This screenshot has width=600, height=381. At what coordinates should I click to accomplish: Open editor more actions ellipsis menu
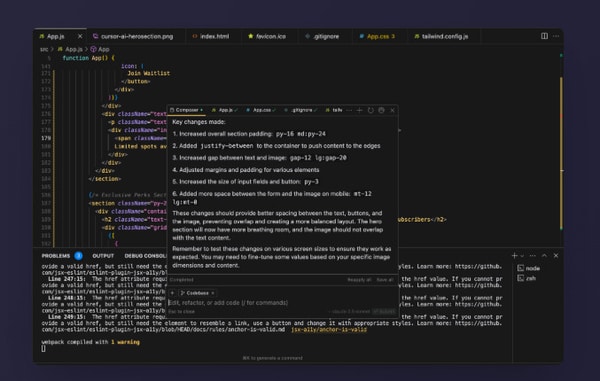pos(556,36)
